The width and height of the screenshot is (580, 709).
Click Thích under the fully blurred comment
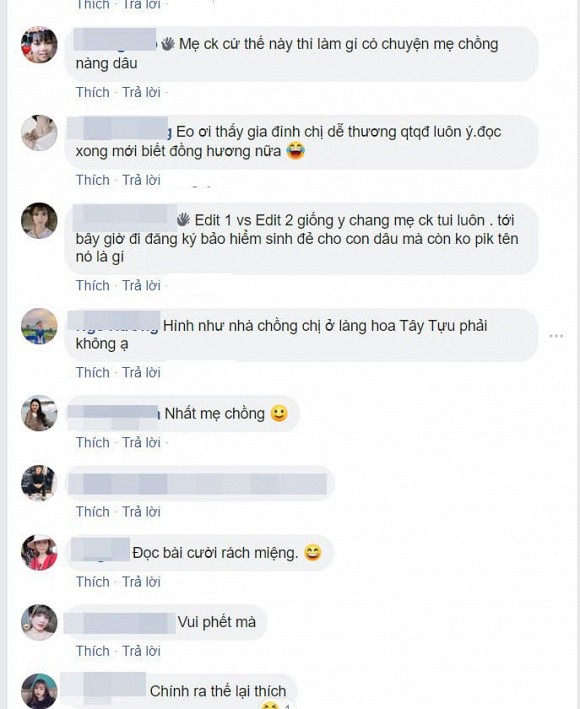pyautogui.click(x=93, y=512)
